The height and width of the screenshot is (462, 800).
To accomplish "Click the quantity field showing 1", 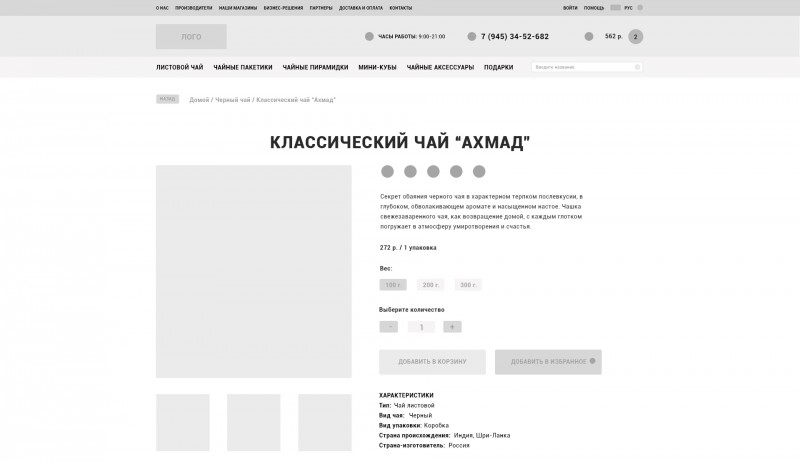I will (421, 327).
